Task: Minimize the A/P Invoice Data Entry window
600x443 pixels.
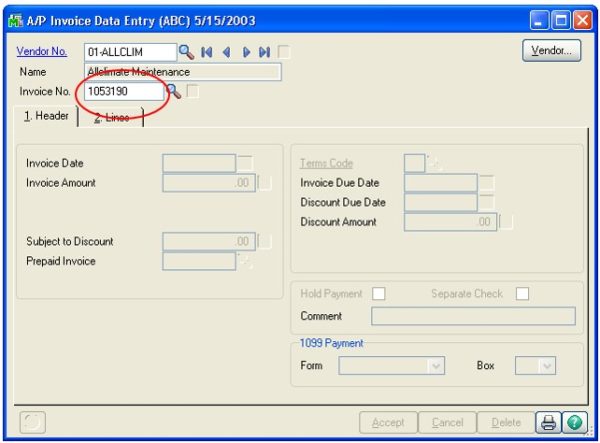Action: [539, 20]
